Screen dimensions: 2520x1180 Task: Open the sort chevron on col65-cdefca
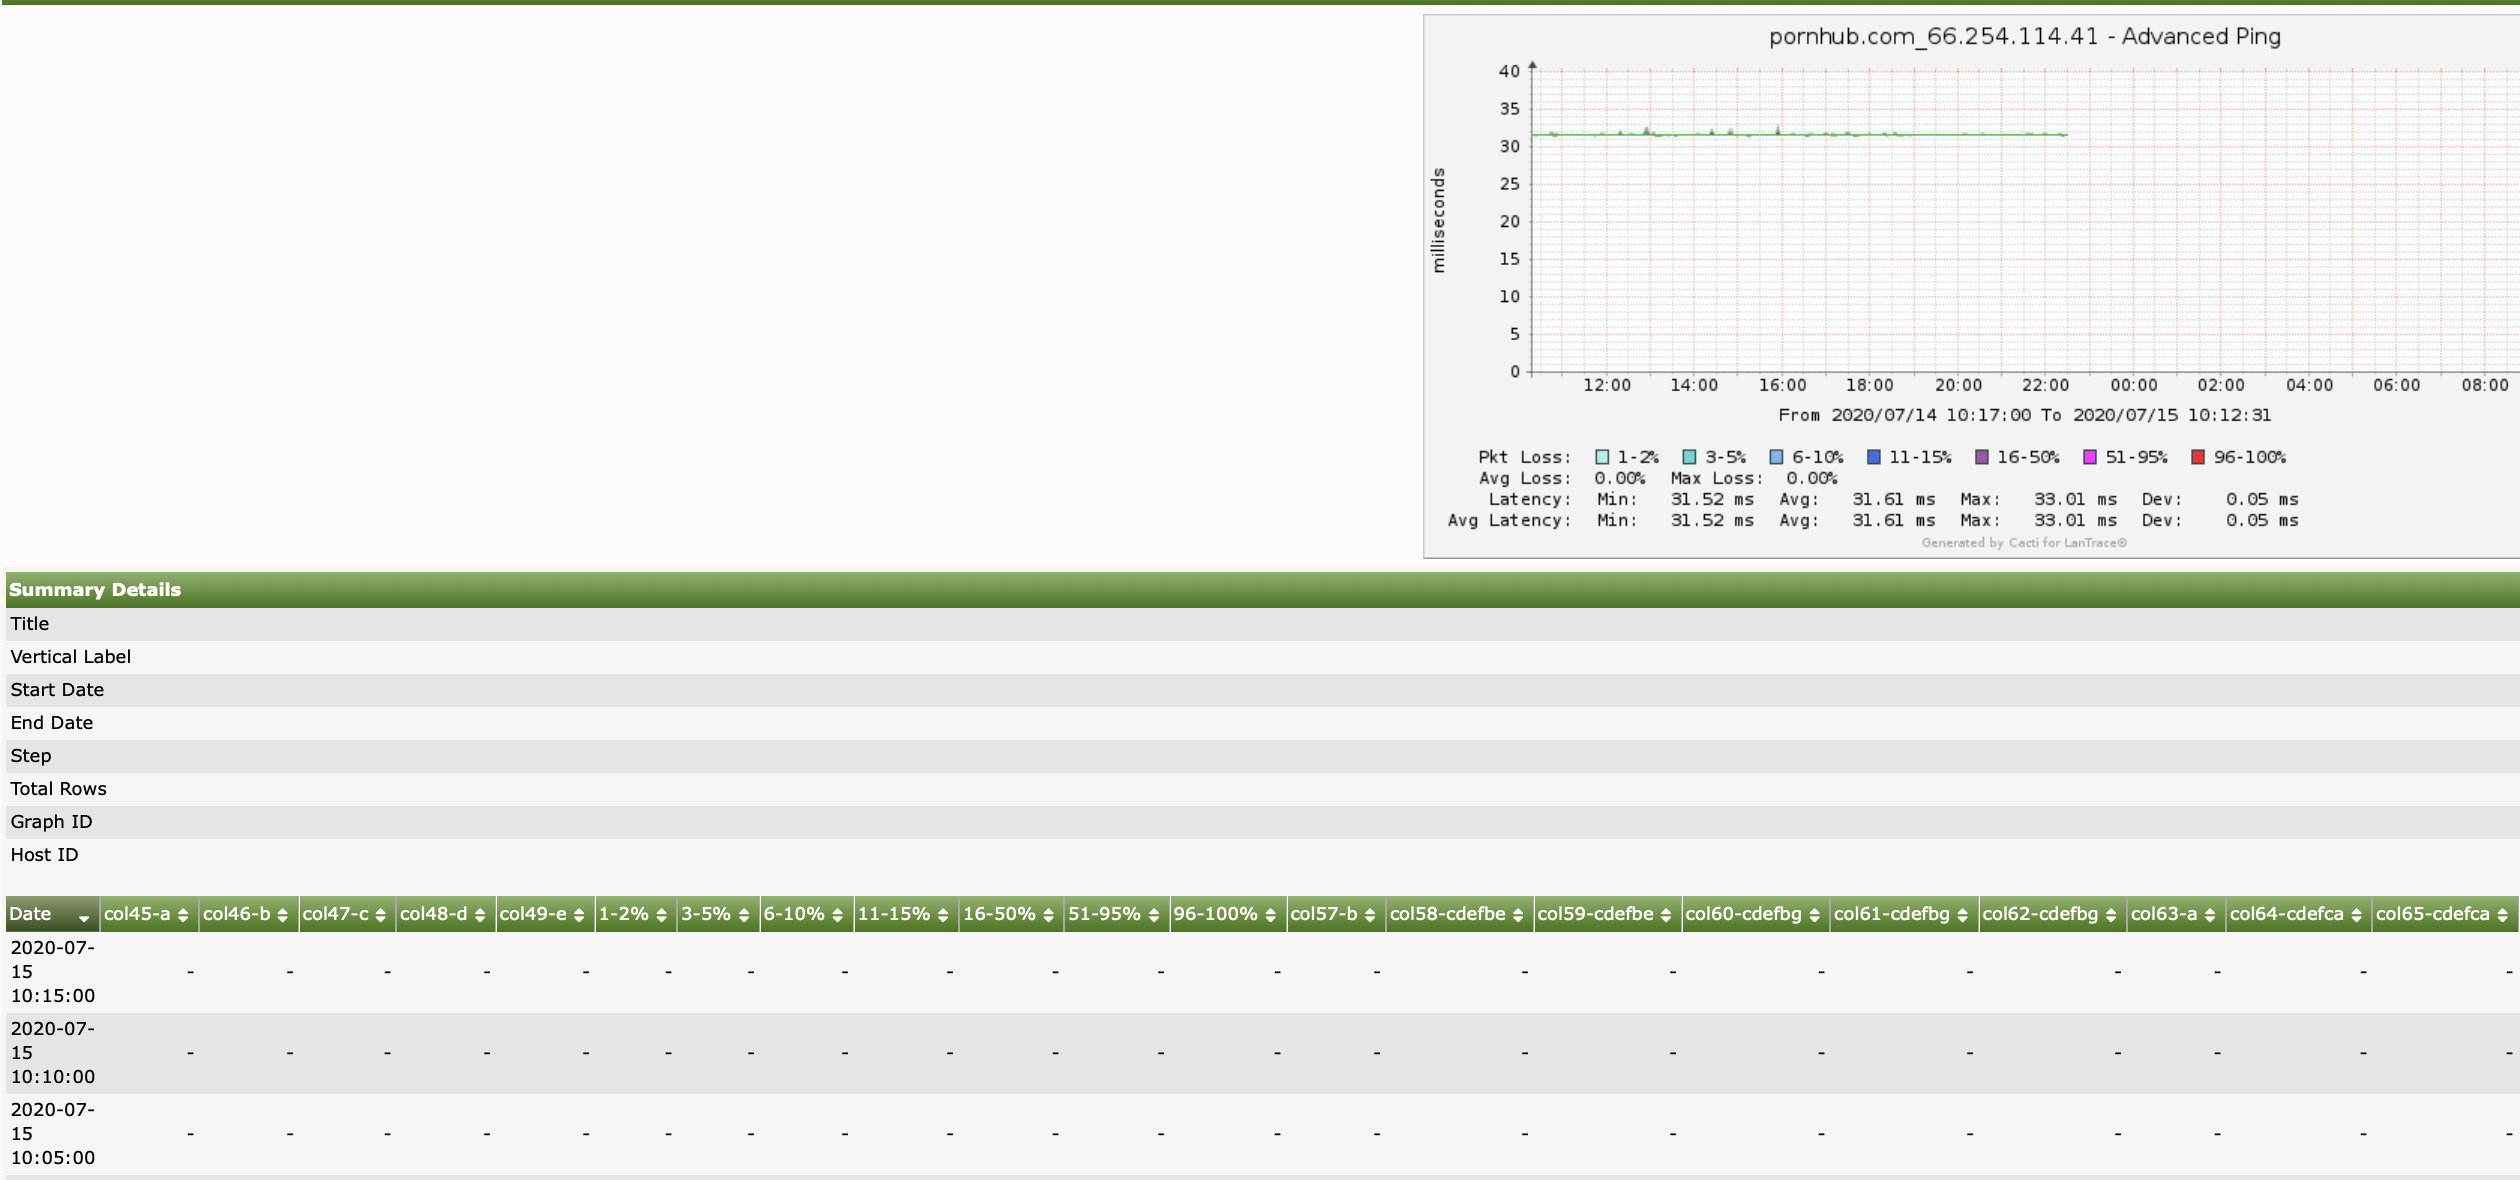click(x=2505, y=913)
